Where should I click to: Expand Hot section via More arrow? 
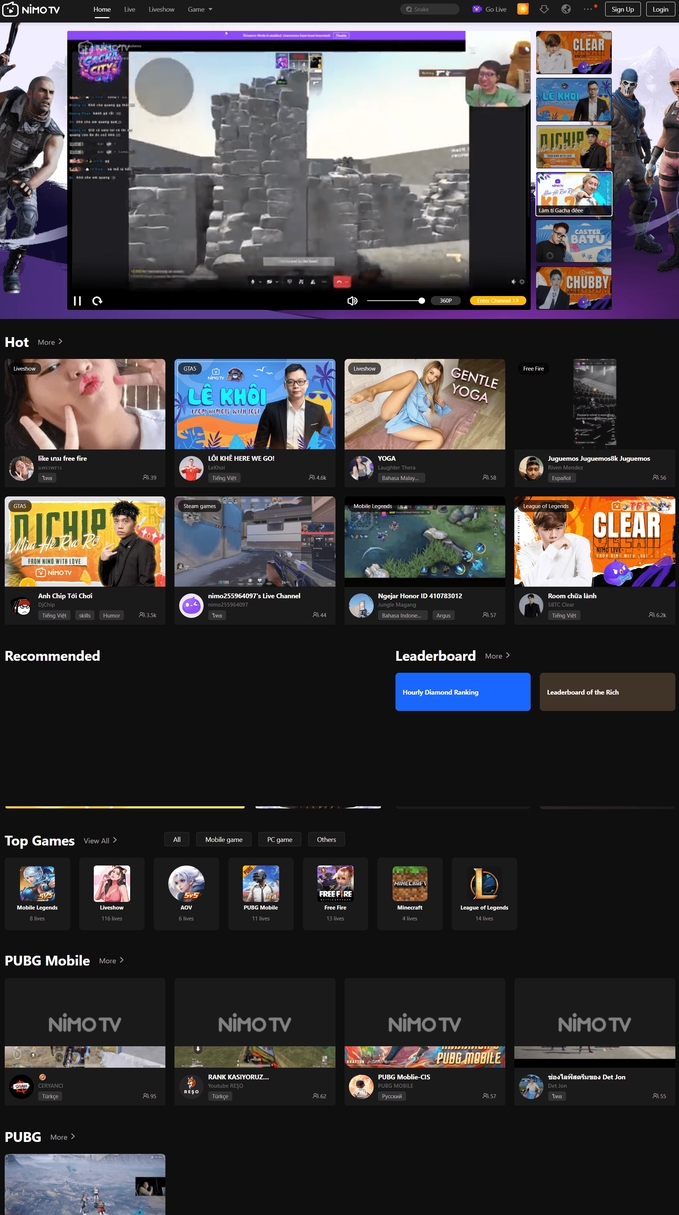(50, 342)
